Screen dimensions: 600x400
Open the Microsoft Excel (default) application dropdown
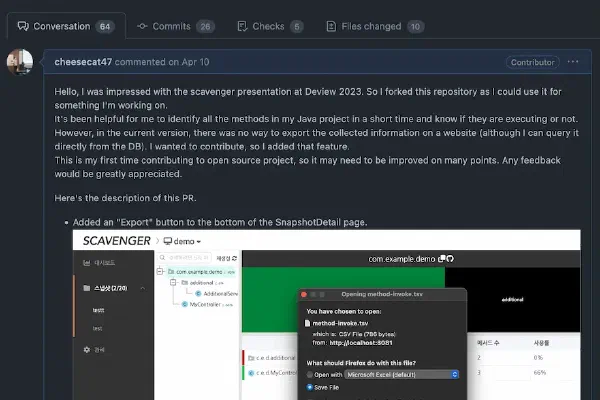click(x=401, y=375)
